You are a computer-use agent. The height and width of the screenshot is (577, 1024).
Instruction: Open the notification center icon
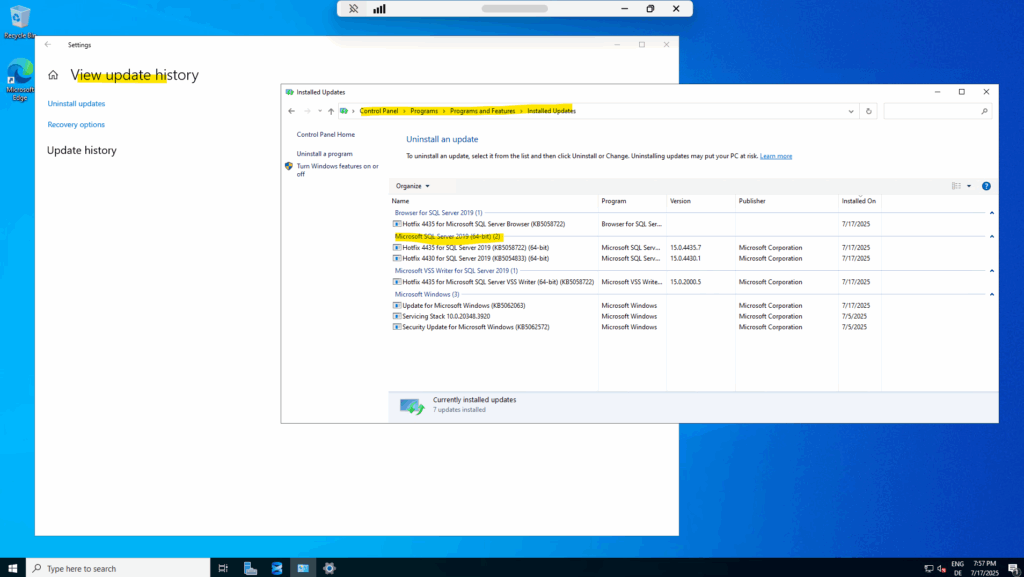(x=1013, y=569)
